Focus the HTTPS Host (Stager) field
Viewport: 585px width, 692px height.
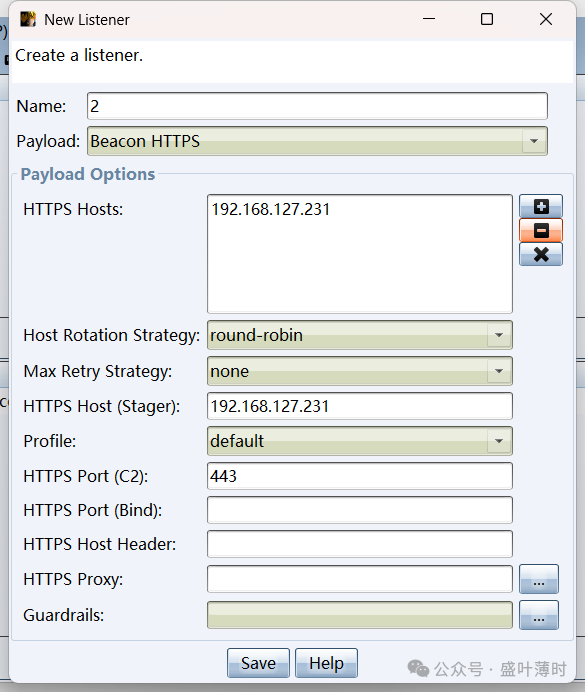click(360, 406)
